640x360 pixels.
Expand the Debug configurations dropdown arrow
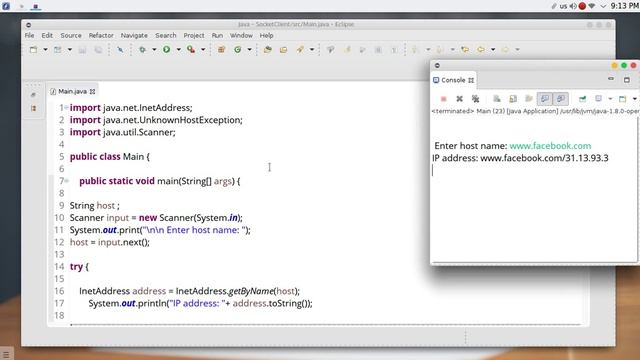154,50
